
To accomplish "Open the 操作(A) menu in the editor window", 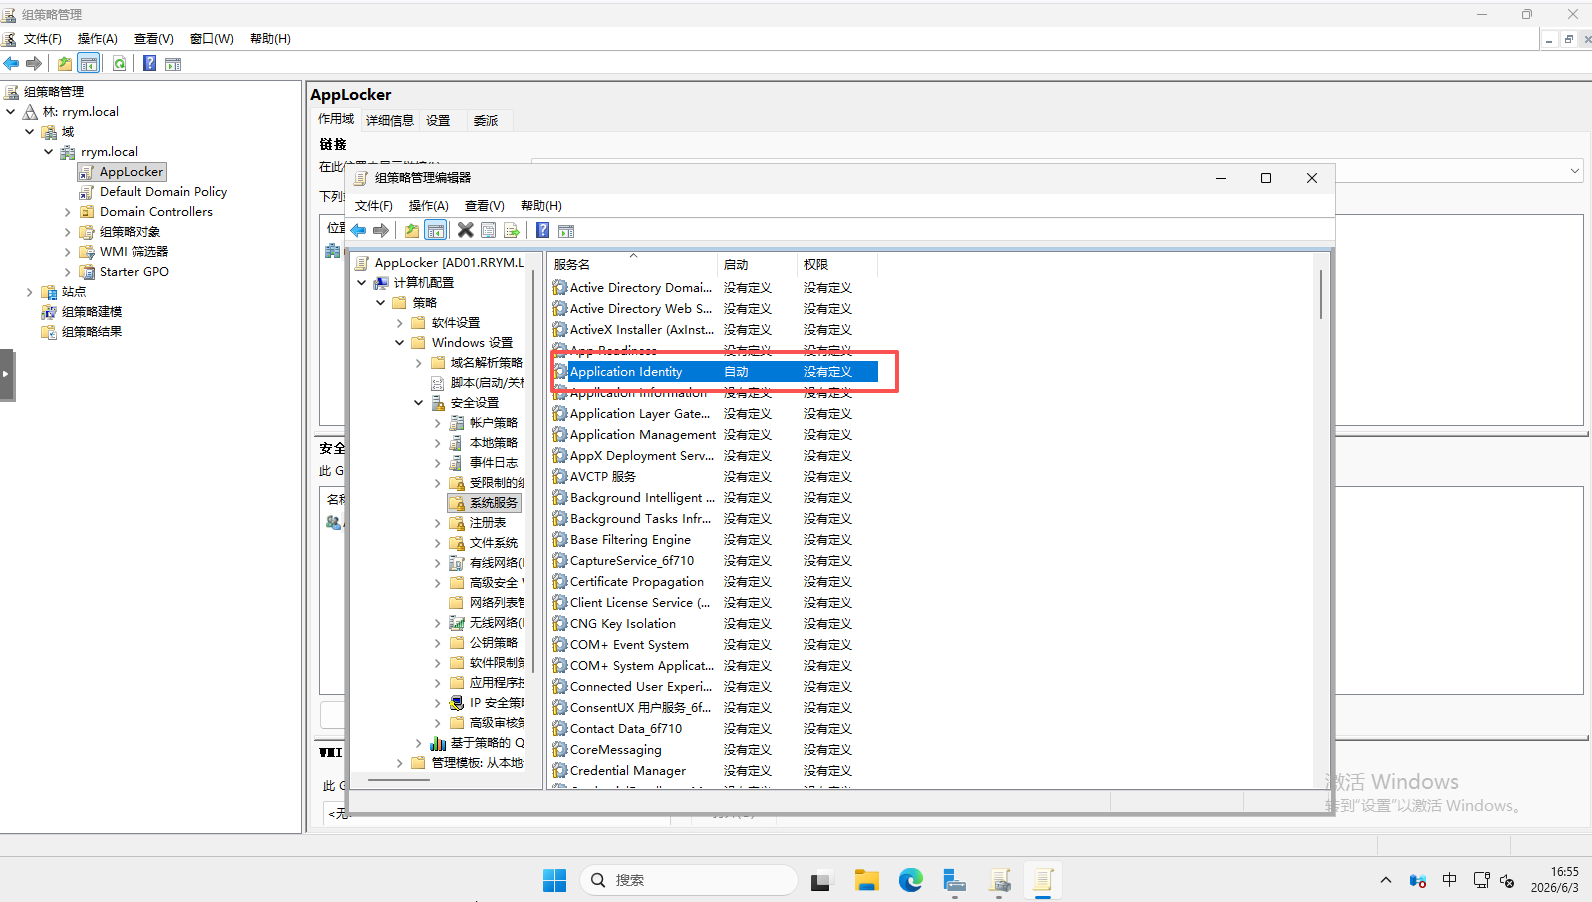I will [429, 206].
